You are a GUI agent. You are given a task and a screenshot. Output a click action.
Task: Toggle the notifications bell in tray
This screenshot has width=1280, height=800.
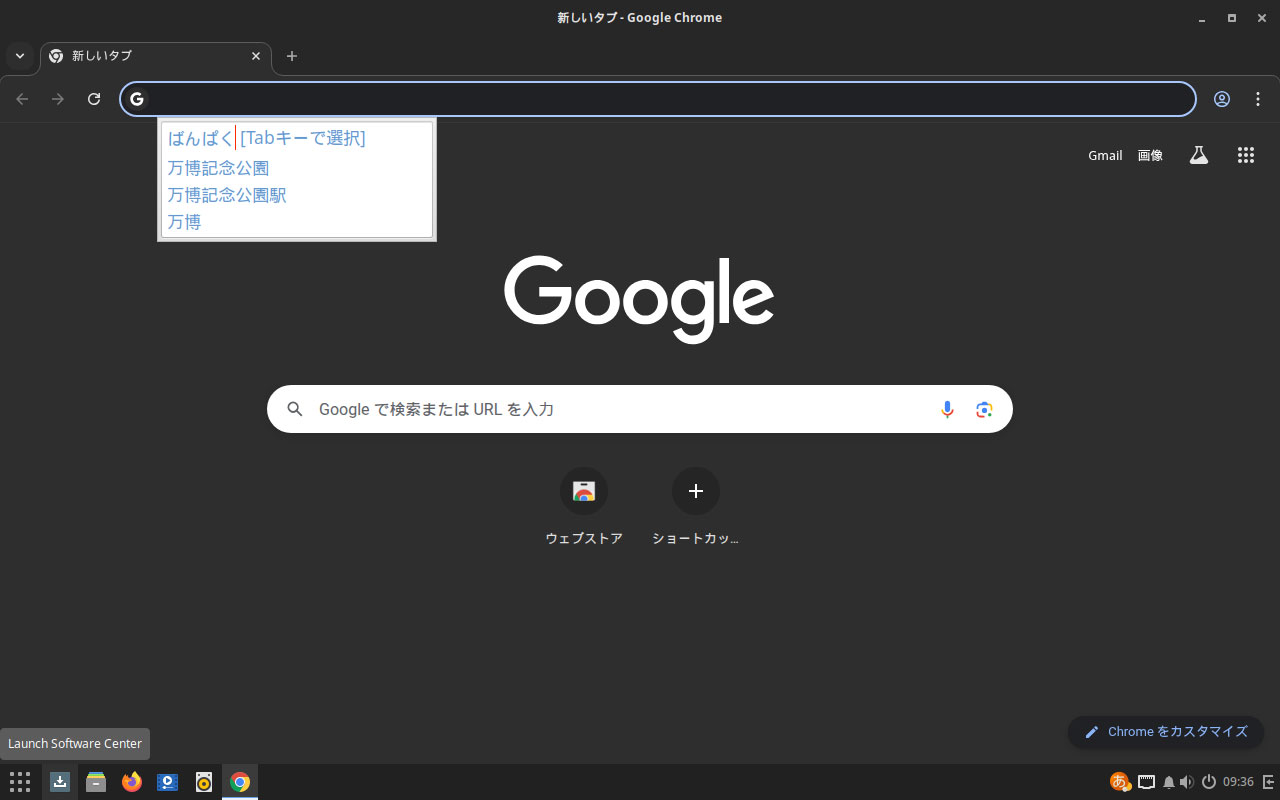pos(1168,782)
